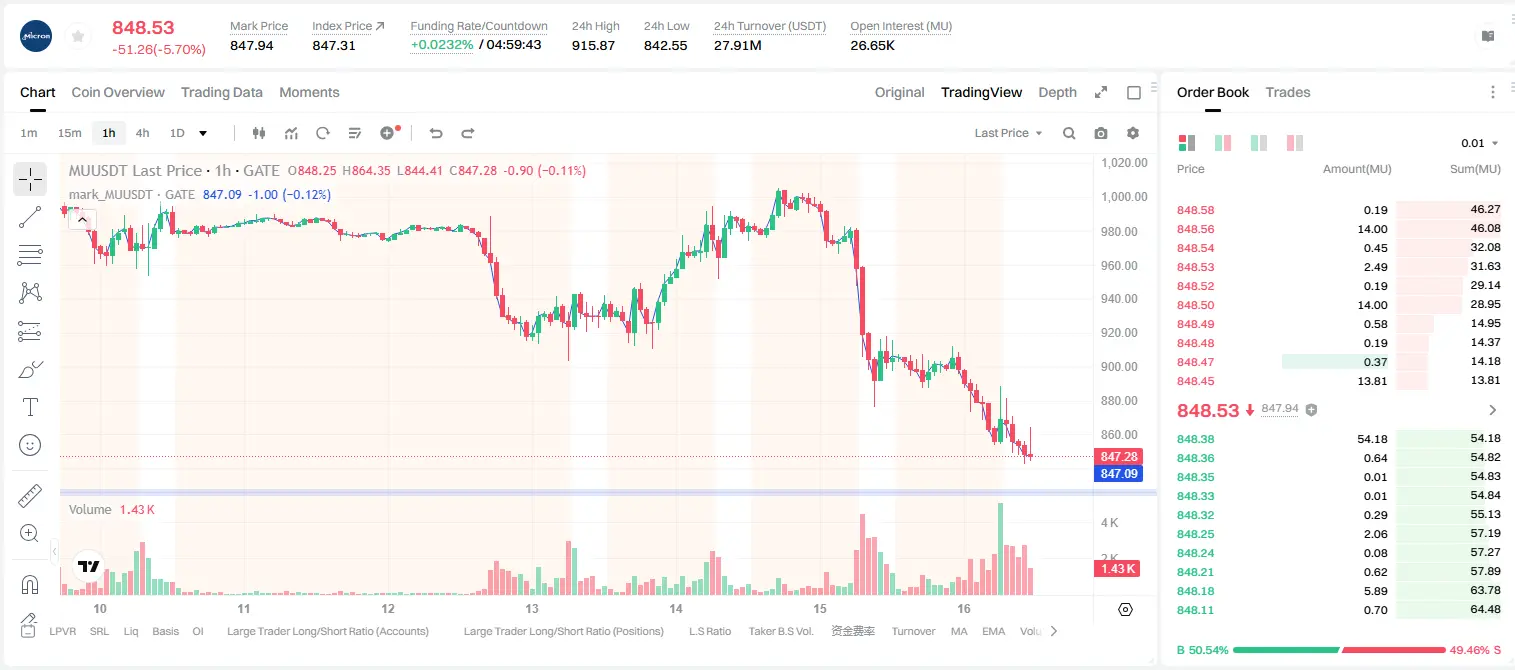Open the emoji sticker tool
Image resolution: width=1515 pixels, height=670 pixels.
click(30, 445)
